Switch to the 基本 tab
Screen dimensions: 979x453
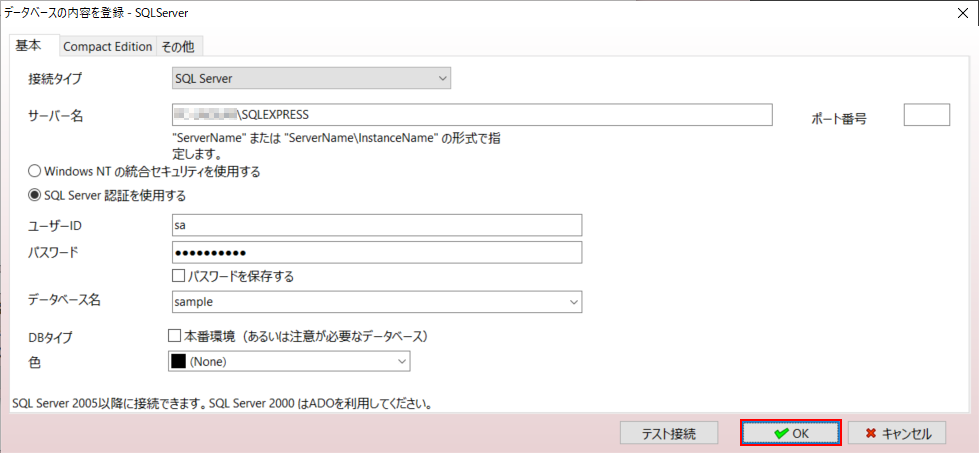31,45
